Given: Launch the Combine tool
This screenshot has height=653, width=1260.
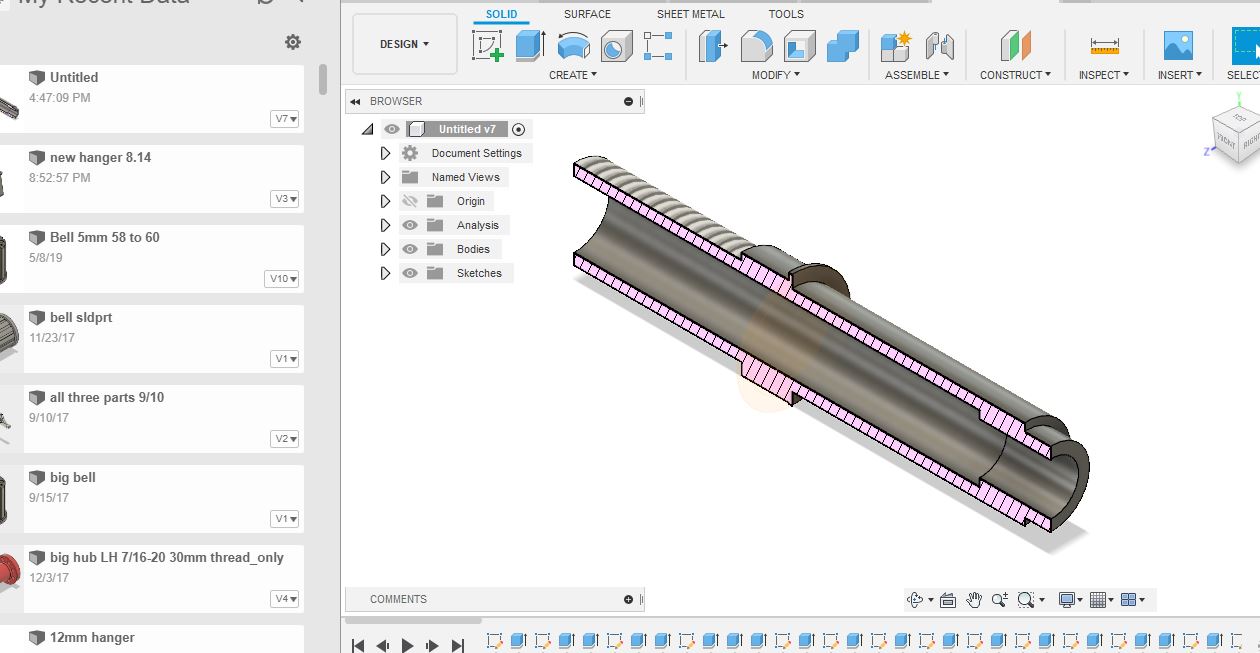Looking at the screenshot, I should point(843,46).
